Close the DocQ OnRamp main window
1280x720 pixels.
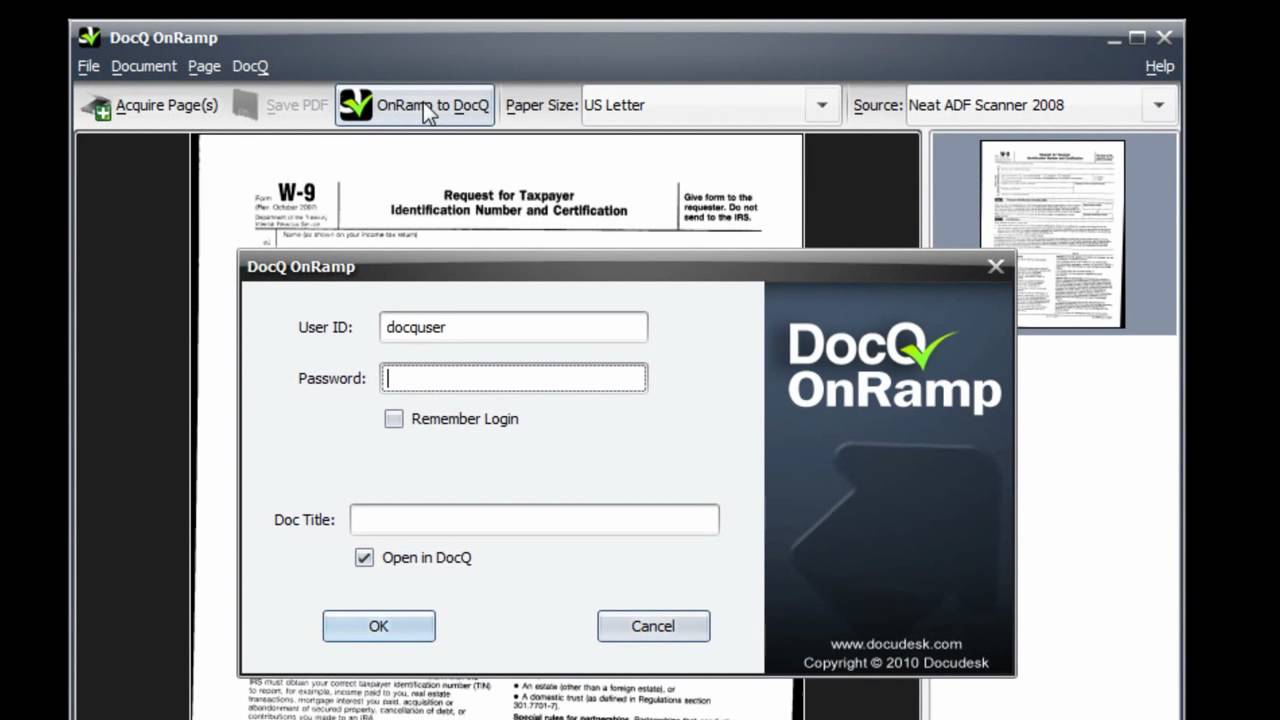[1164, 38]
